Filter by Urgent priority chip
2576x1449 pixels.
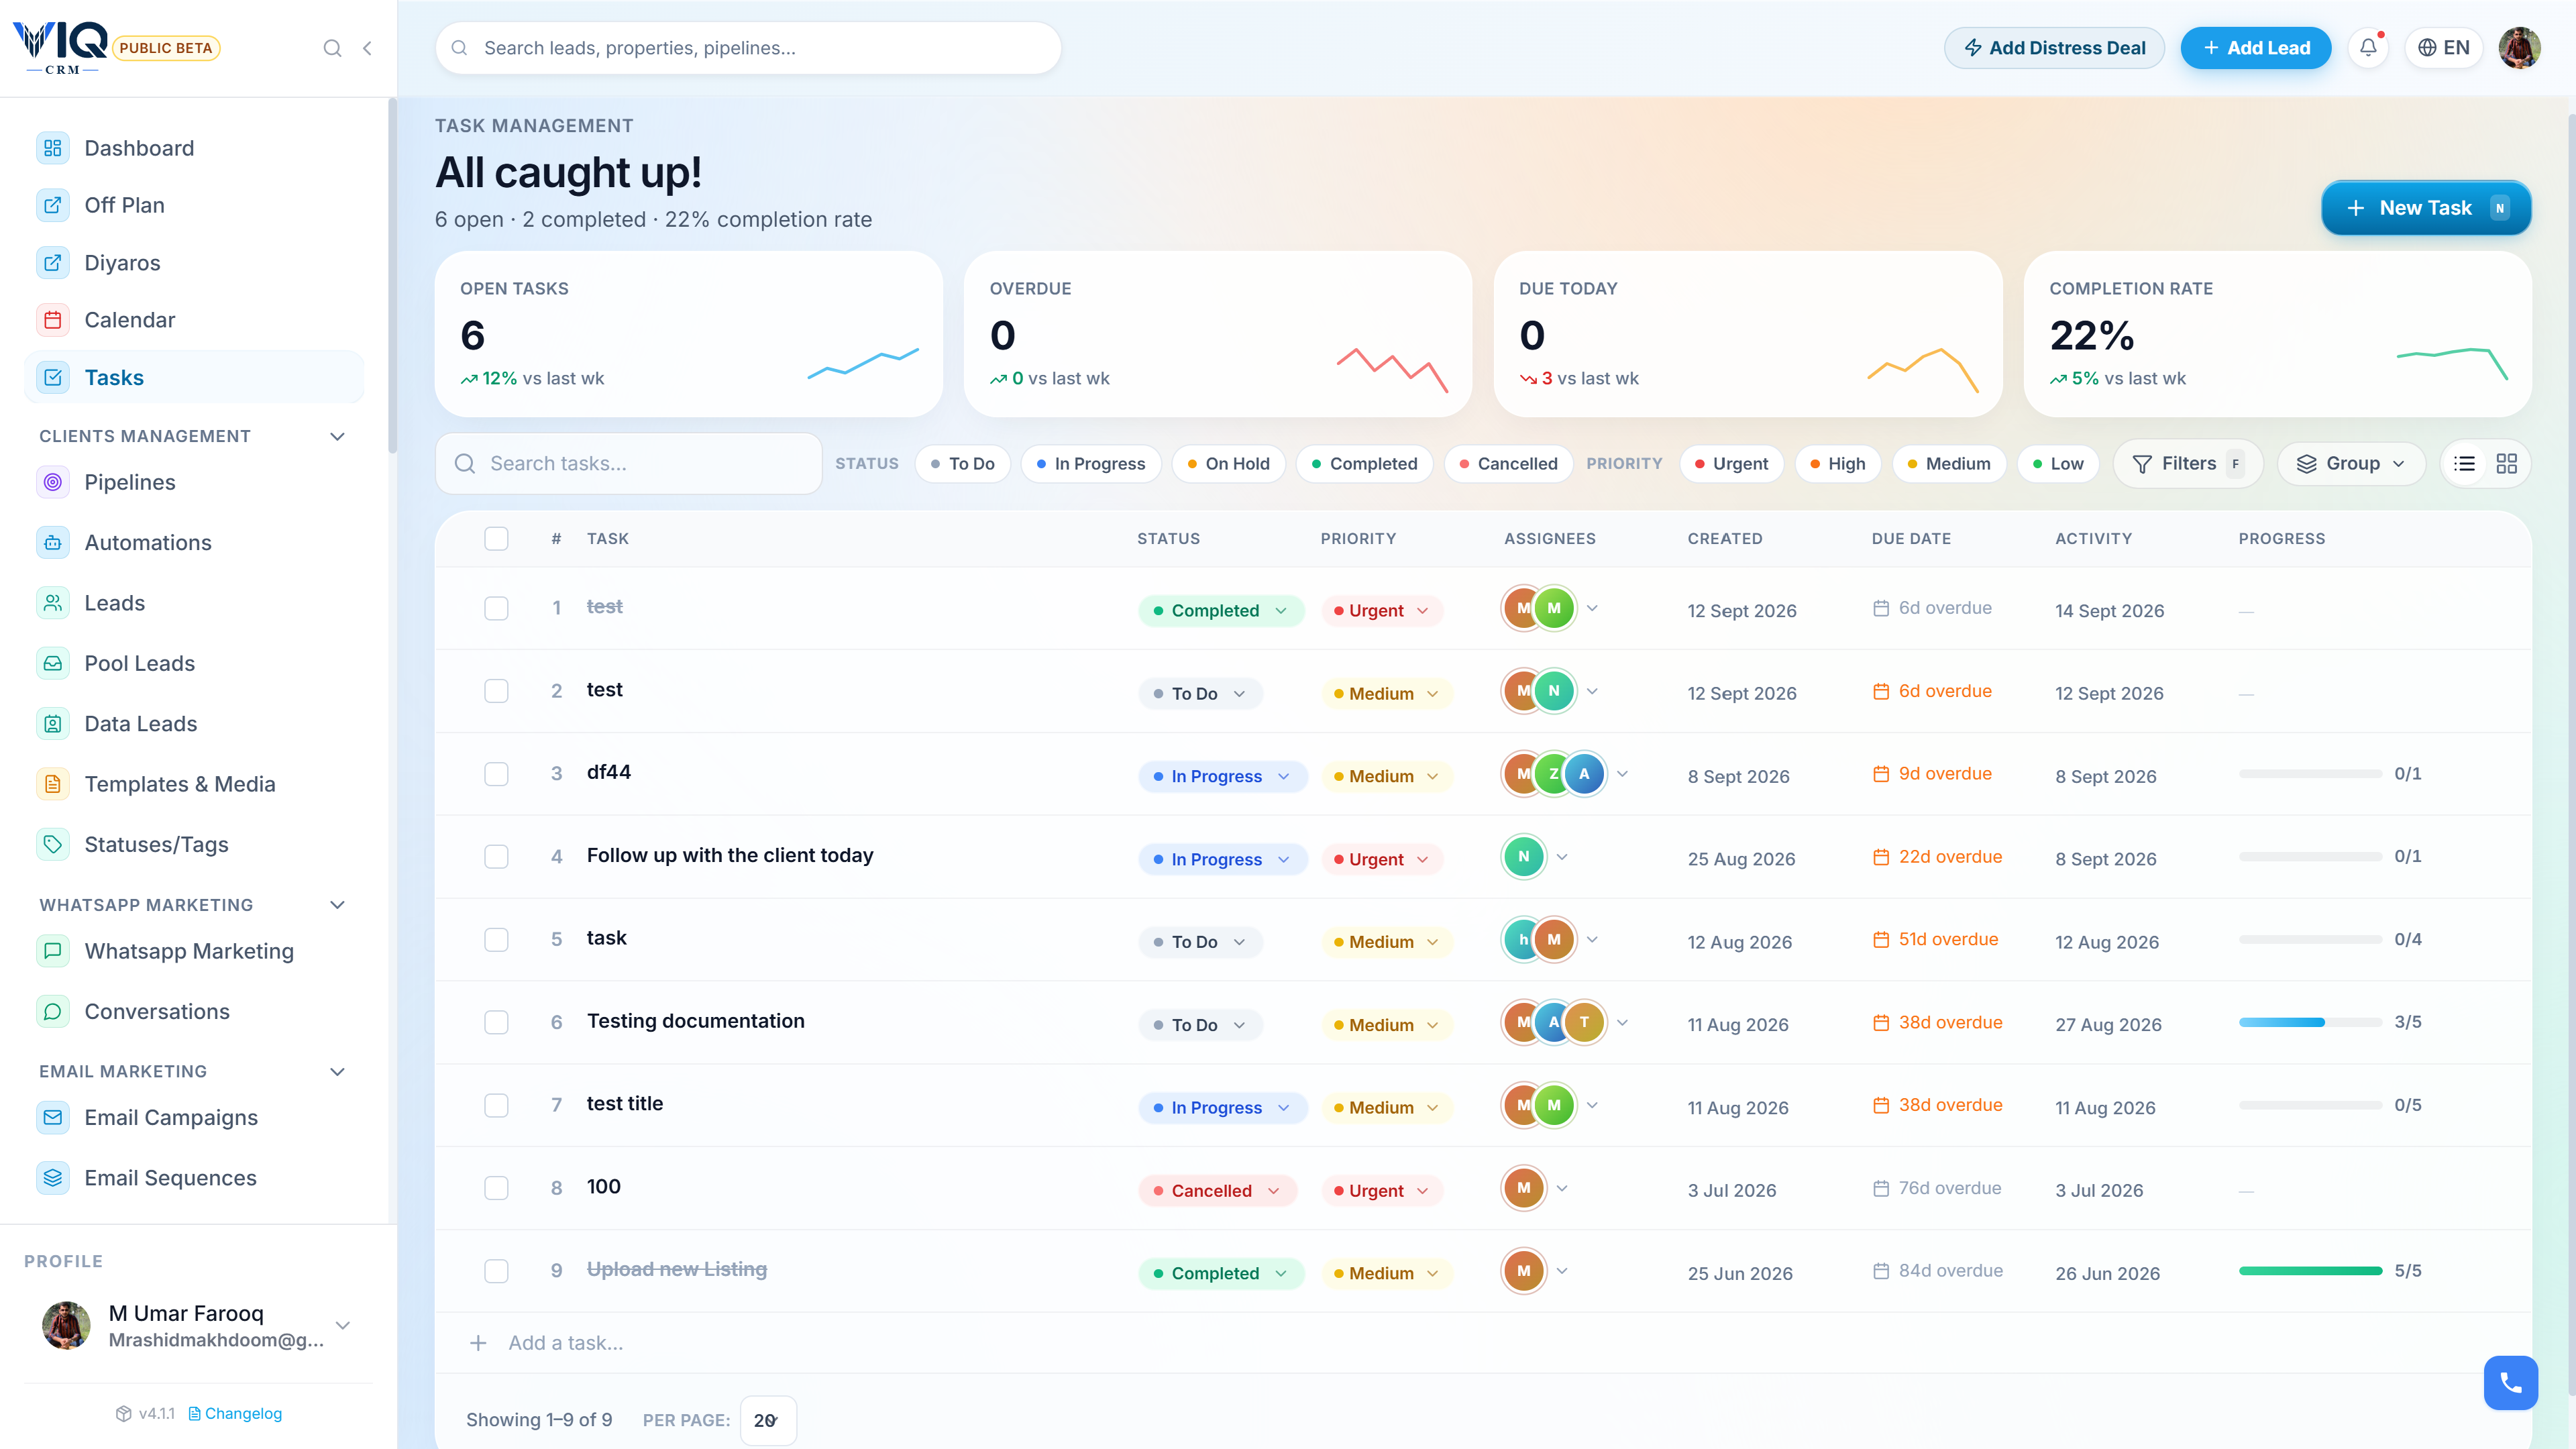point(1731,463)
